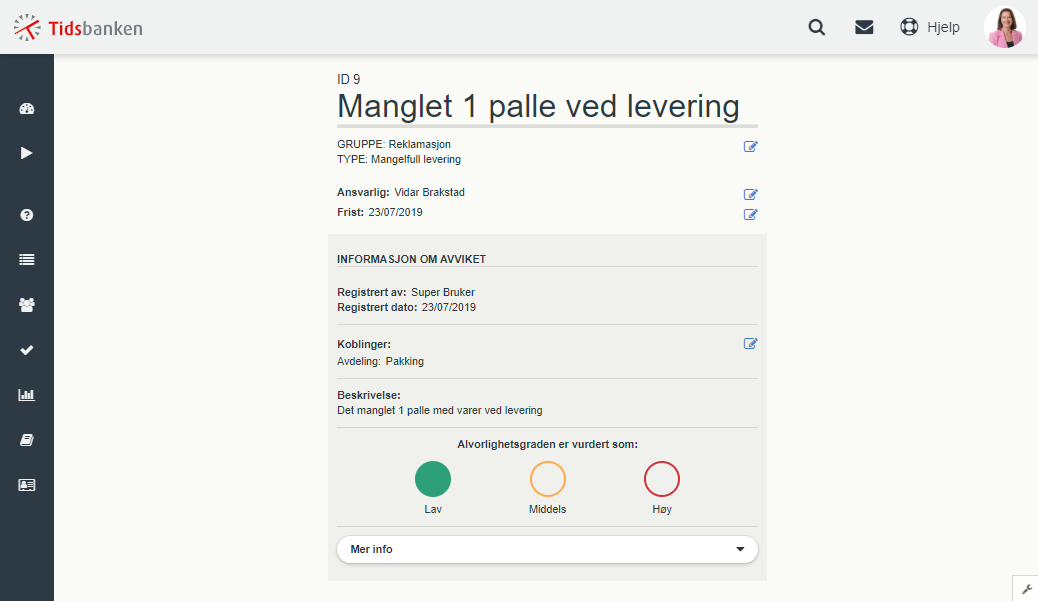This screenshot has height=601, width=1038.
Task: Edit the Ansvarlig person
Action: [750, 194]
